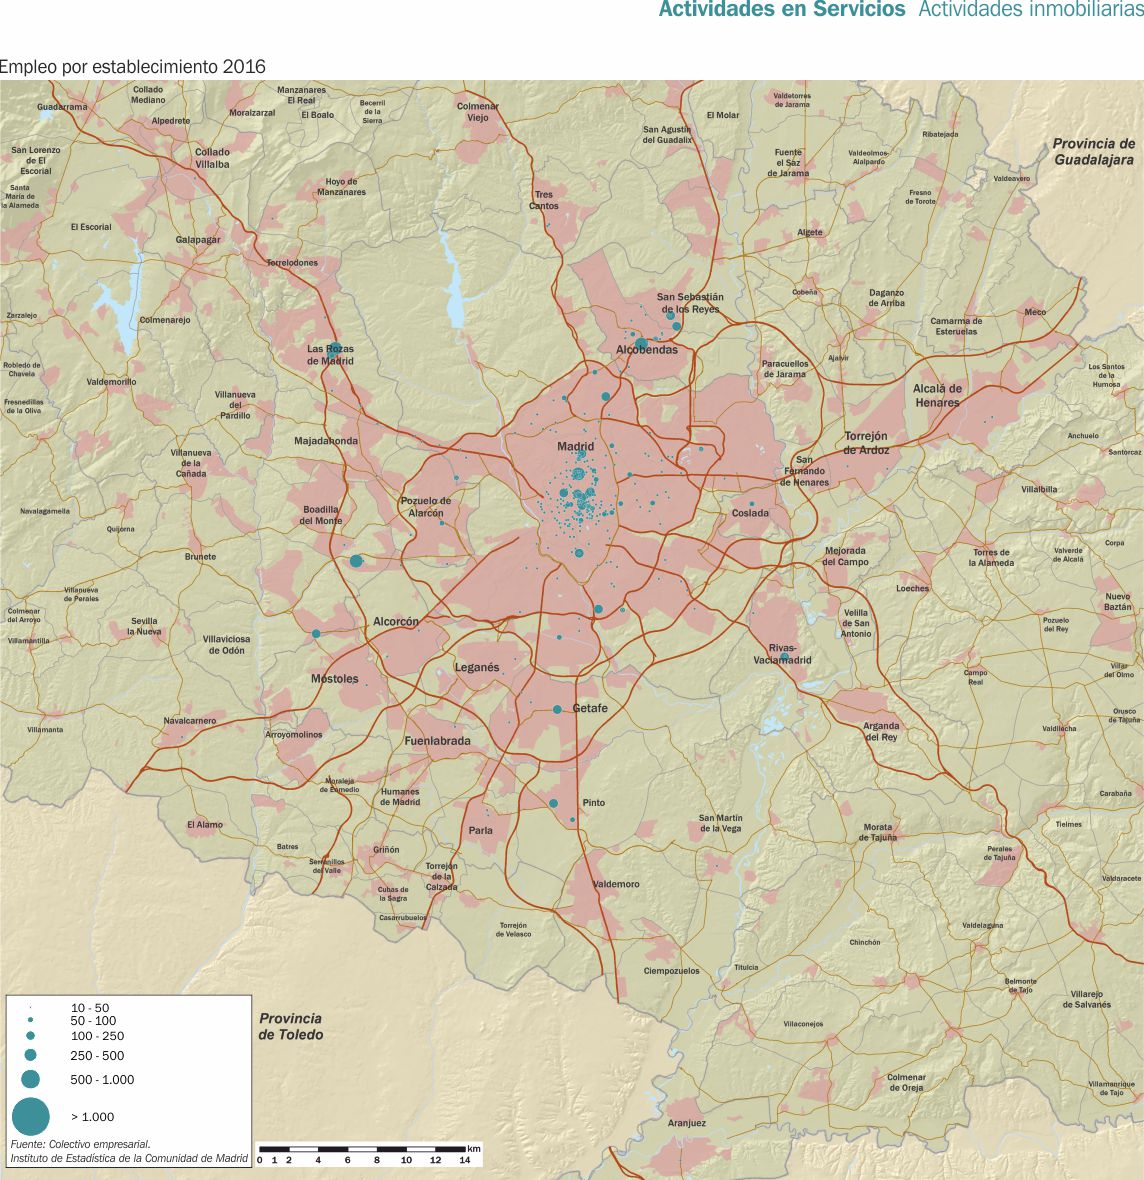This screenshot has height=1180, width=1144.
Task: Select the Aranjuez town label
Action: click(x=687, y=1123)
